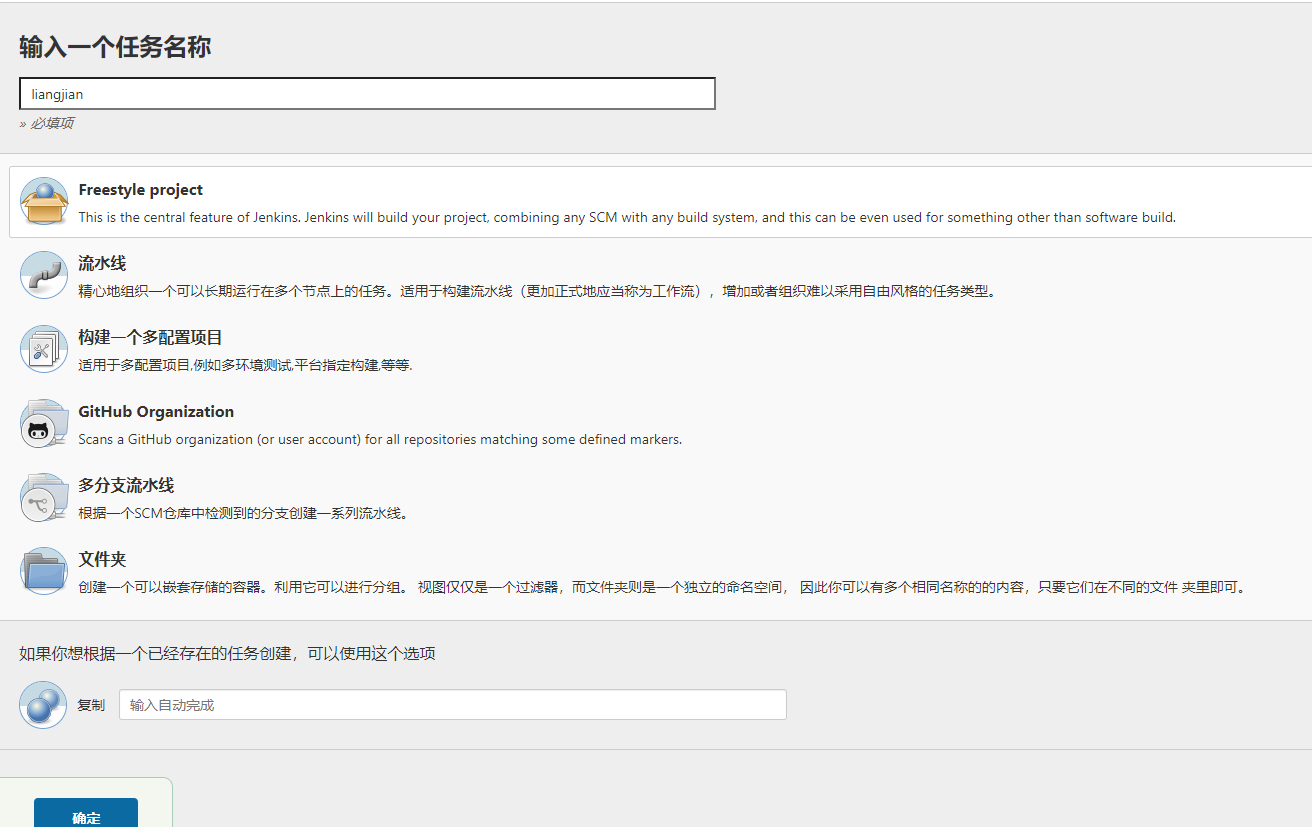The height and width of the screenshot is (827, 1312).
Task: Select the GitHub Organization title text
Action: click(156, 412)
